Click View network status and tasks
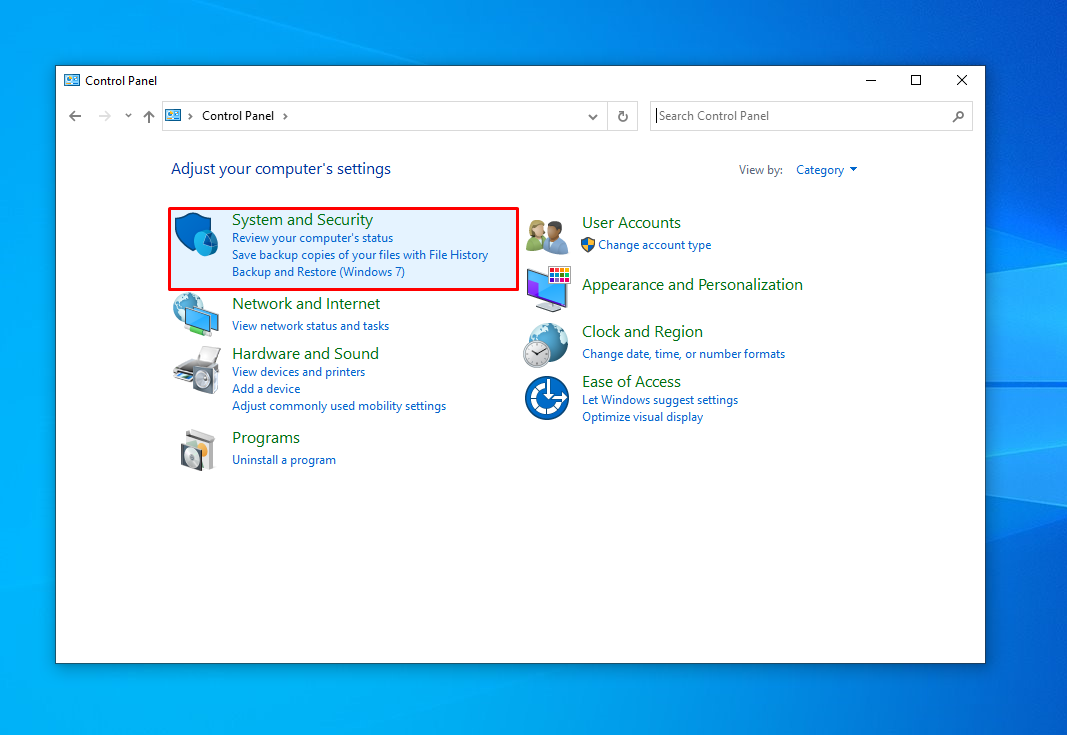Screen dimensions: 1067x735 [310, 326]
